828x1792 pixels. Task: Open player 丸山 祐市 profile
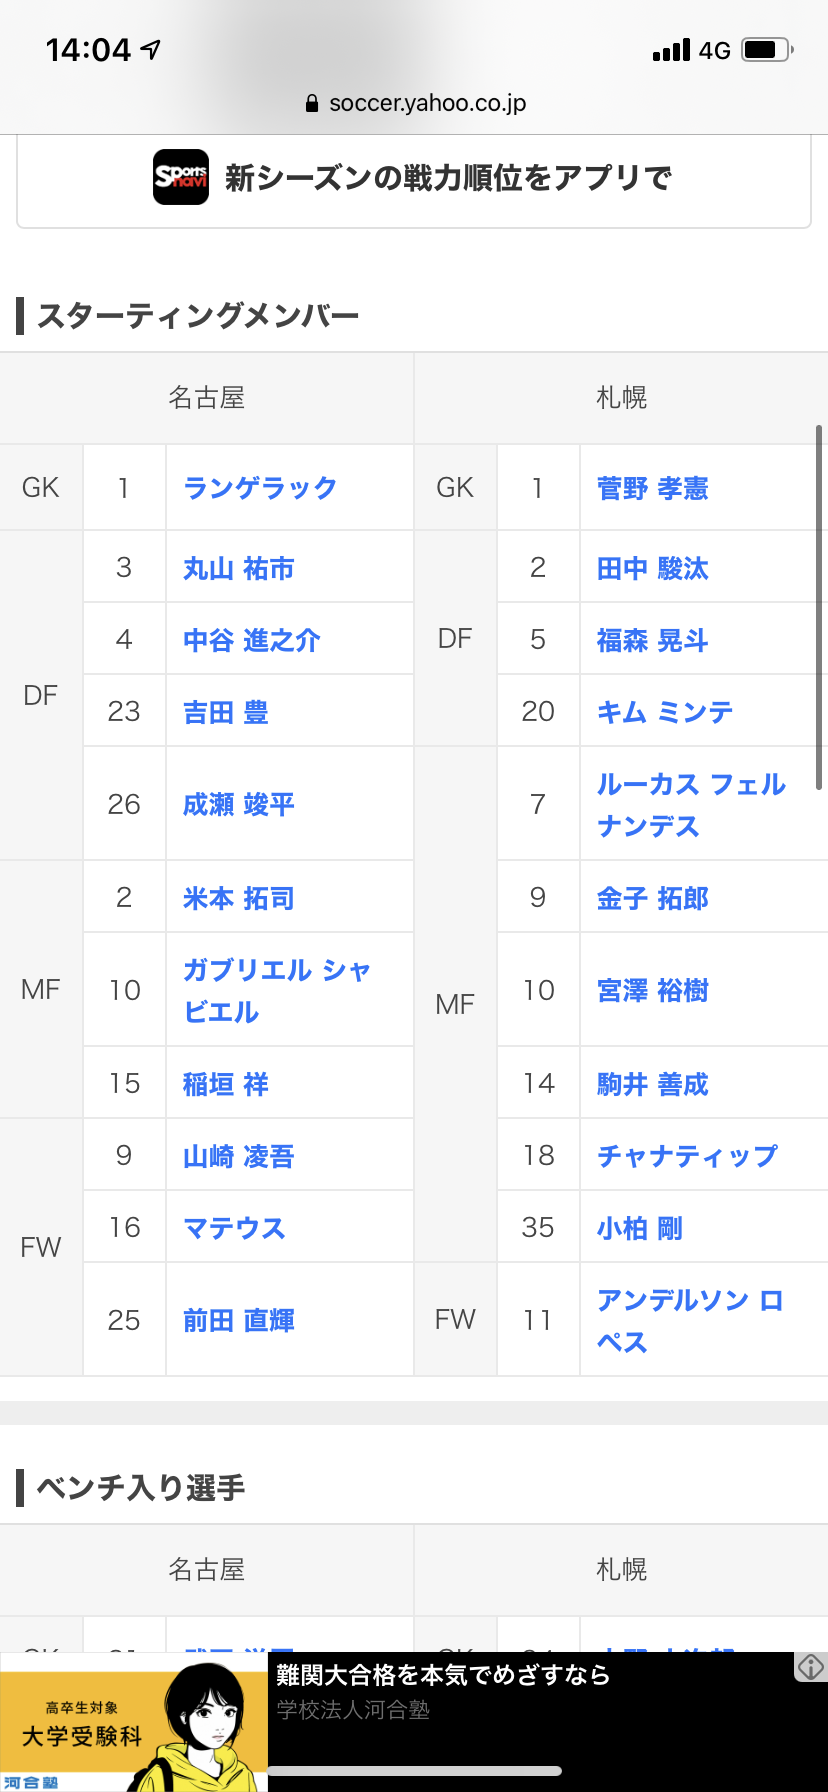tap(239, 568)
